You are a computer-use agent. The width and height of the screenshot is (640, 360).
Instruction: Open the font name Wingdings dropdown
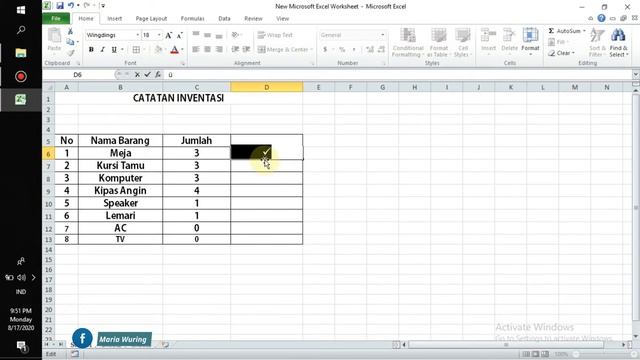tap(138, 35)
